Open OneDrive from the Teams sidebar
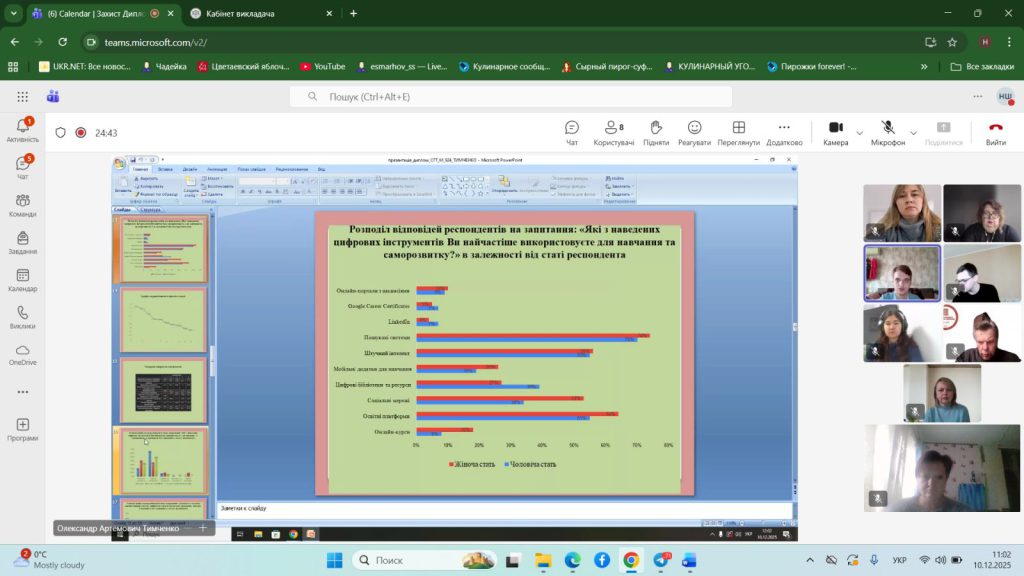Viewport: 1024px width, 576px height. point(22,355)
